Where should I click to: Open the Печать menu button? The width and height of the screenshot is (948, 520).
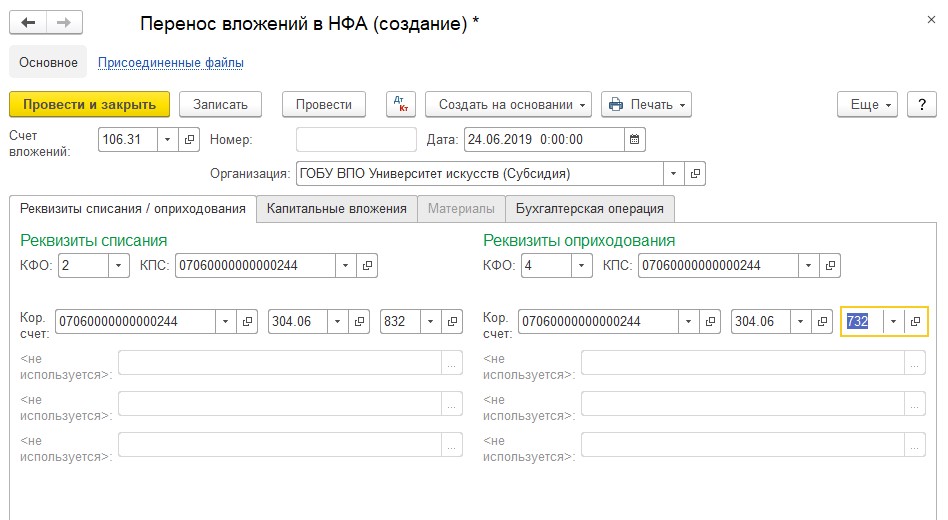[646, 105]
